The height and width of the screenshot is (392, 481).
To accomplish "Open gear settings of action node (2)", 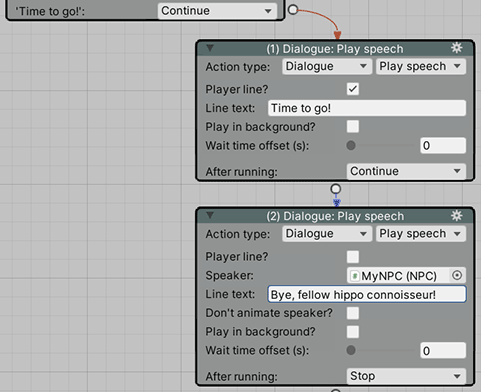I will [x=456, y=216].
